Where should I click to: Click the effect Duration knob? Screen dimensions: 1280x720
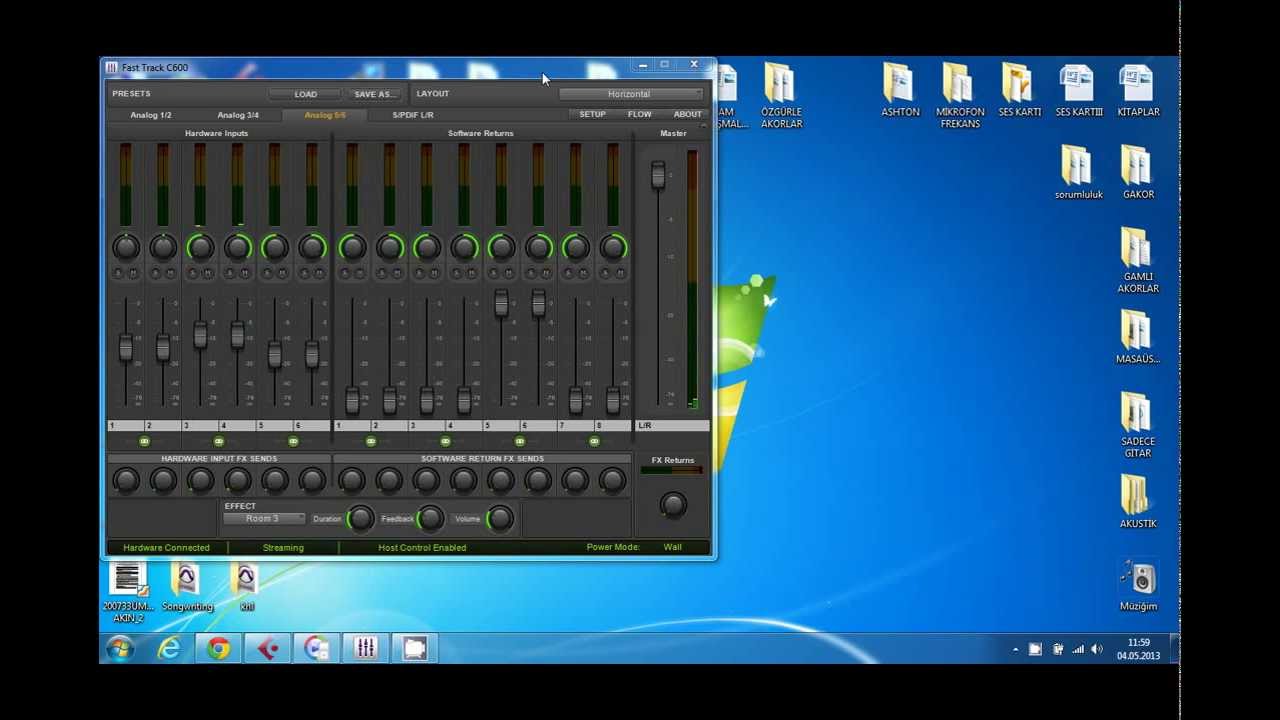click(x=360, y=518)
